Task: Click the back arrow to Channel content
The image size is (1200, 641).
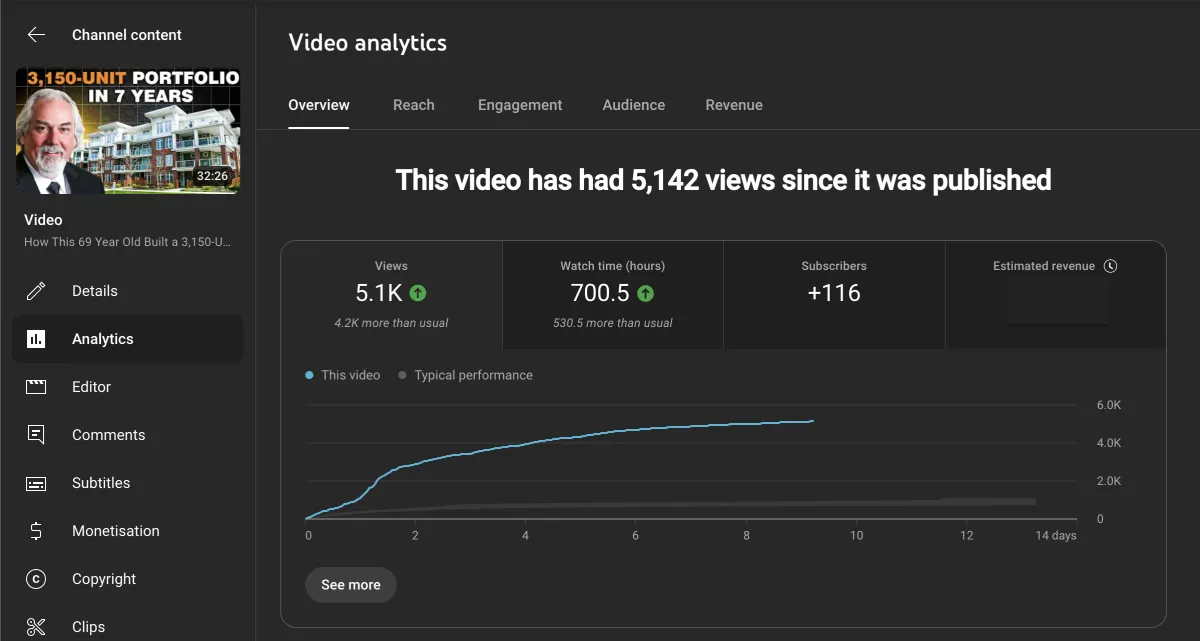Action: pyautogui.click(x=36, y=35)
